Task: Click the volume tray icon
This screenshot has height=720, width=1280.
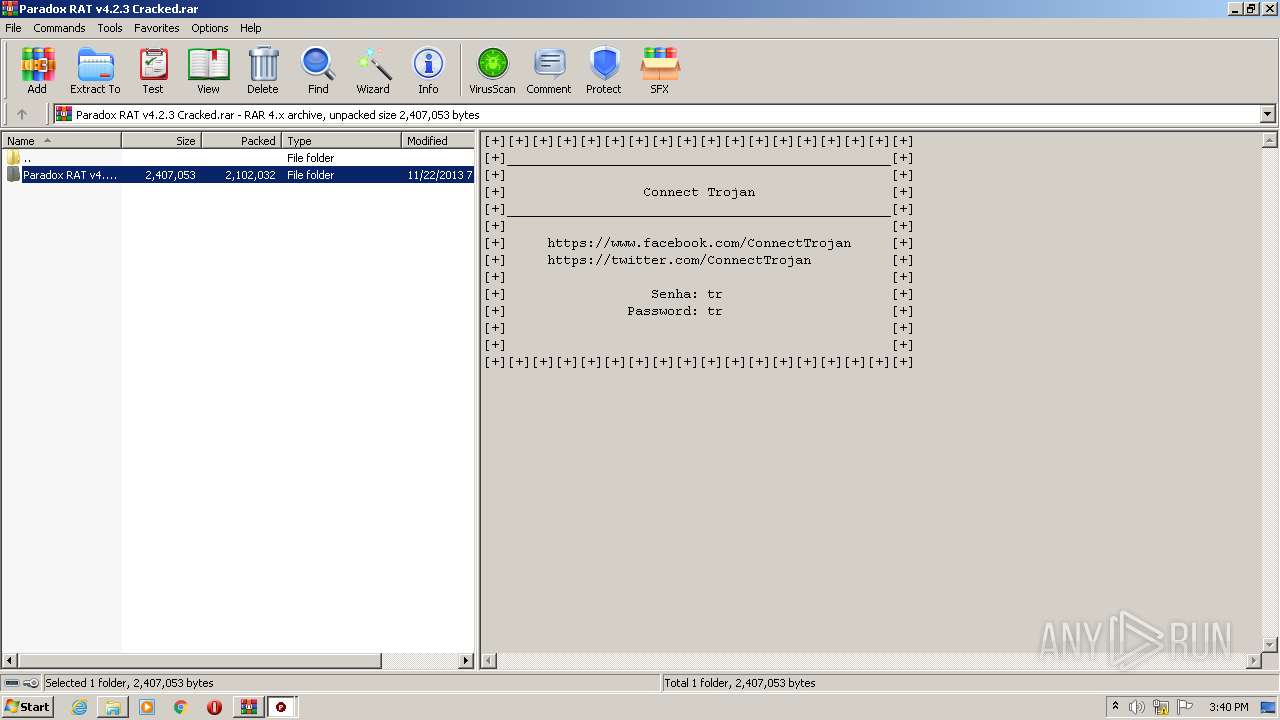Action: pos(1137,707)
